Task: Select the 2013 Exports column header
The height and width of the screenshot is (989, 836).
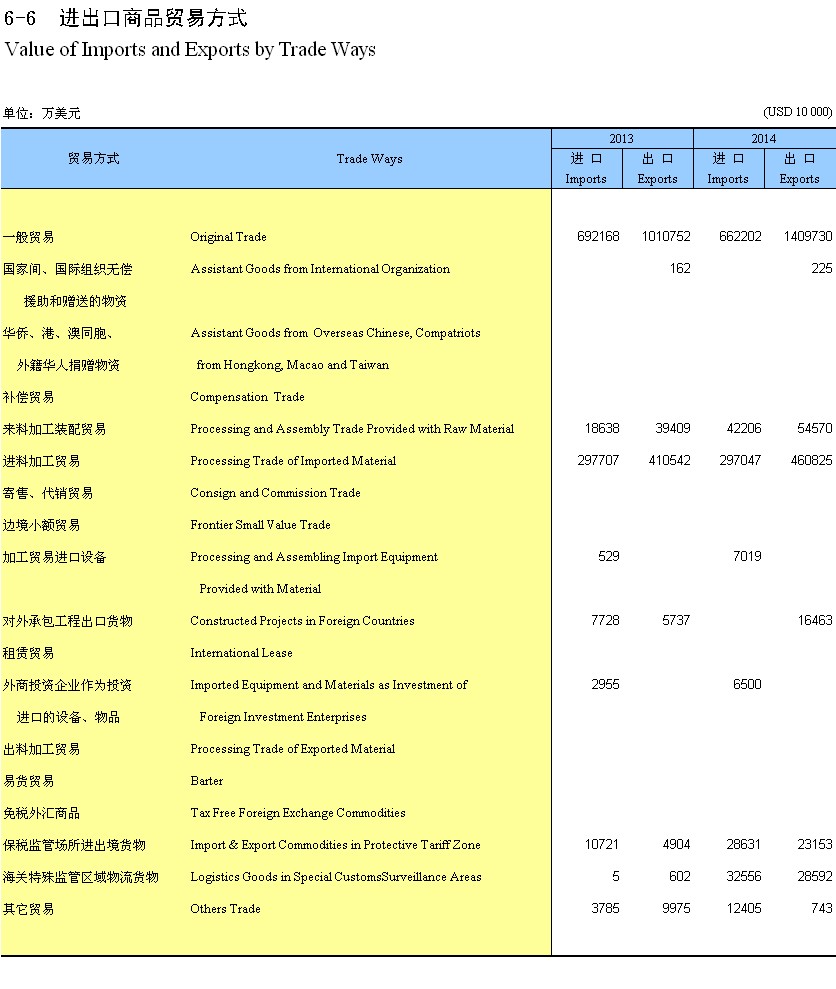Action: coord(657,169)
